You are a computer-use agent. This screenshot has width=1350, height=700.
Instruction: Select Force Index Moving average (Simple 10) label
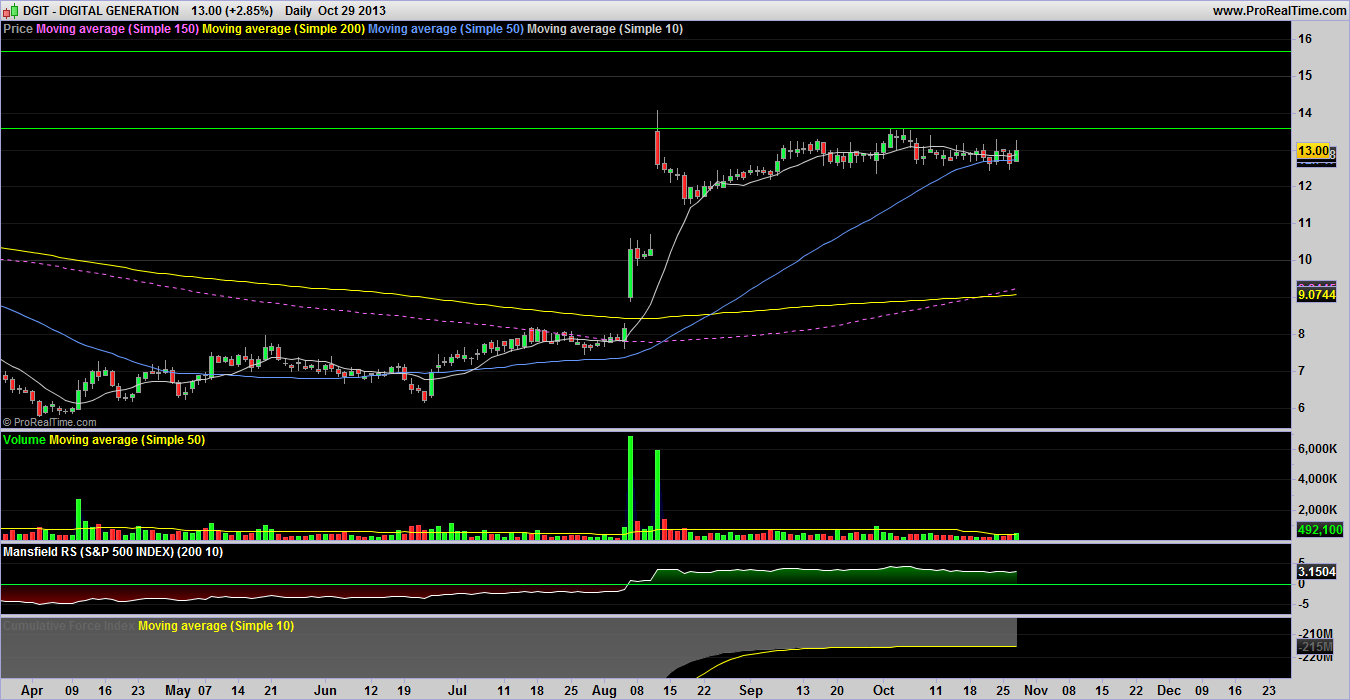[216, 626]
